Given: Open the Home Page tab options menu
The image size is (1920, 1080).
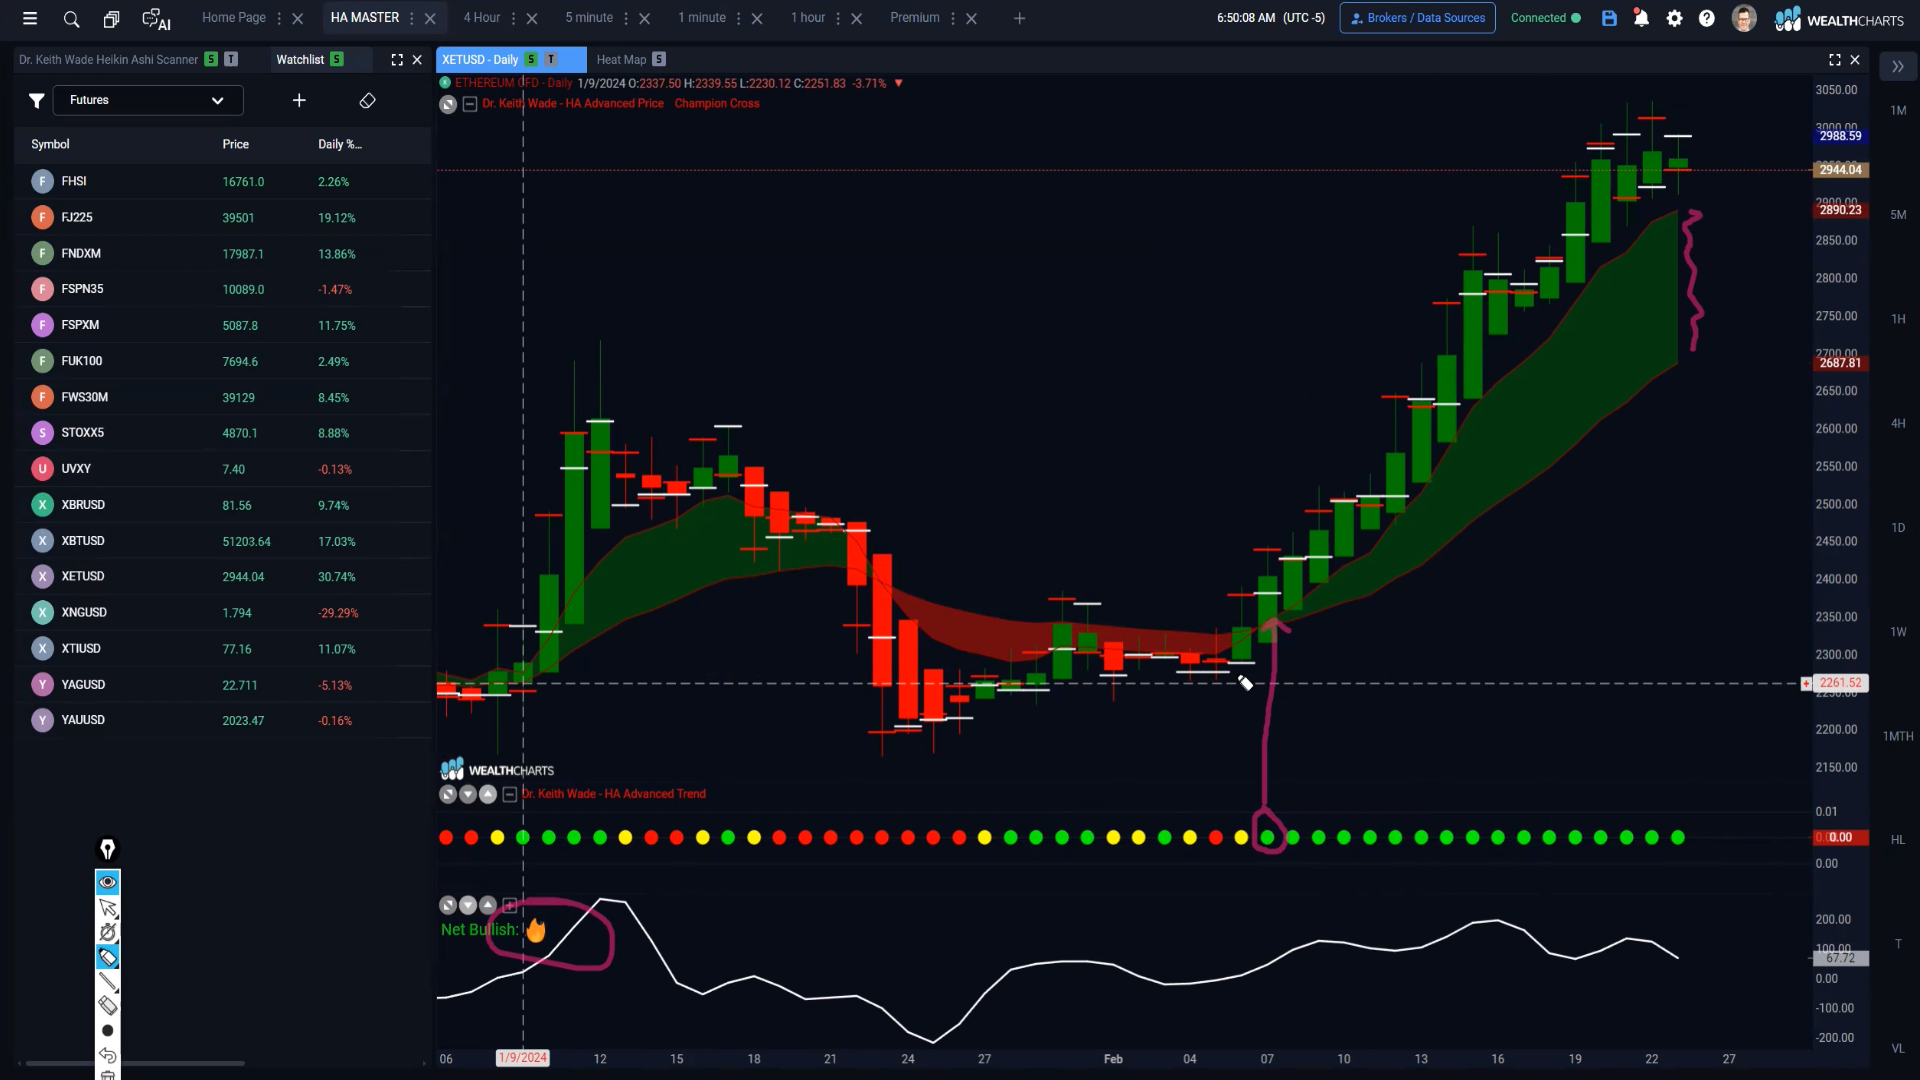Looking at the screenshot, I should point(279,18).
